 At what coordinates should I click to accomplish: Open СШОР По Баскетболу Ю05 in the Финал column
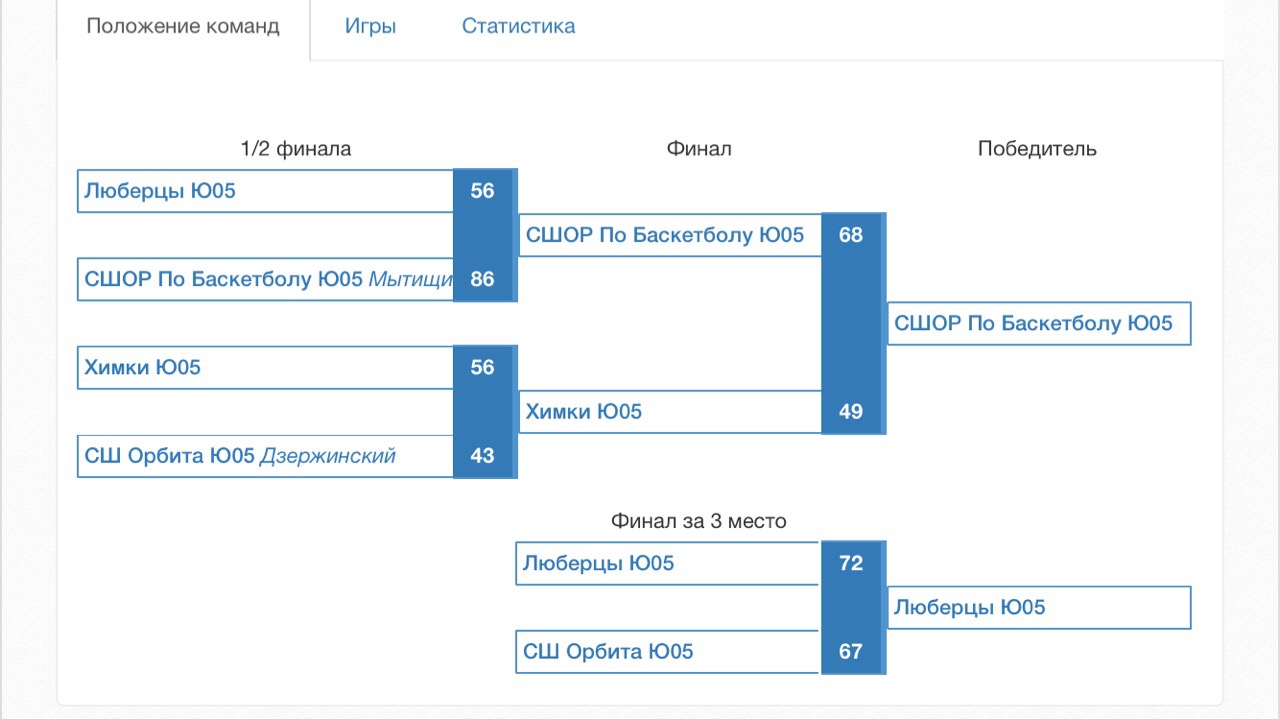tap(665, 235)
